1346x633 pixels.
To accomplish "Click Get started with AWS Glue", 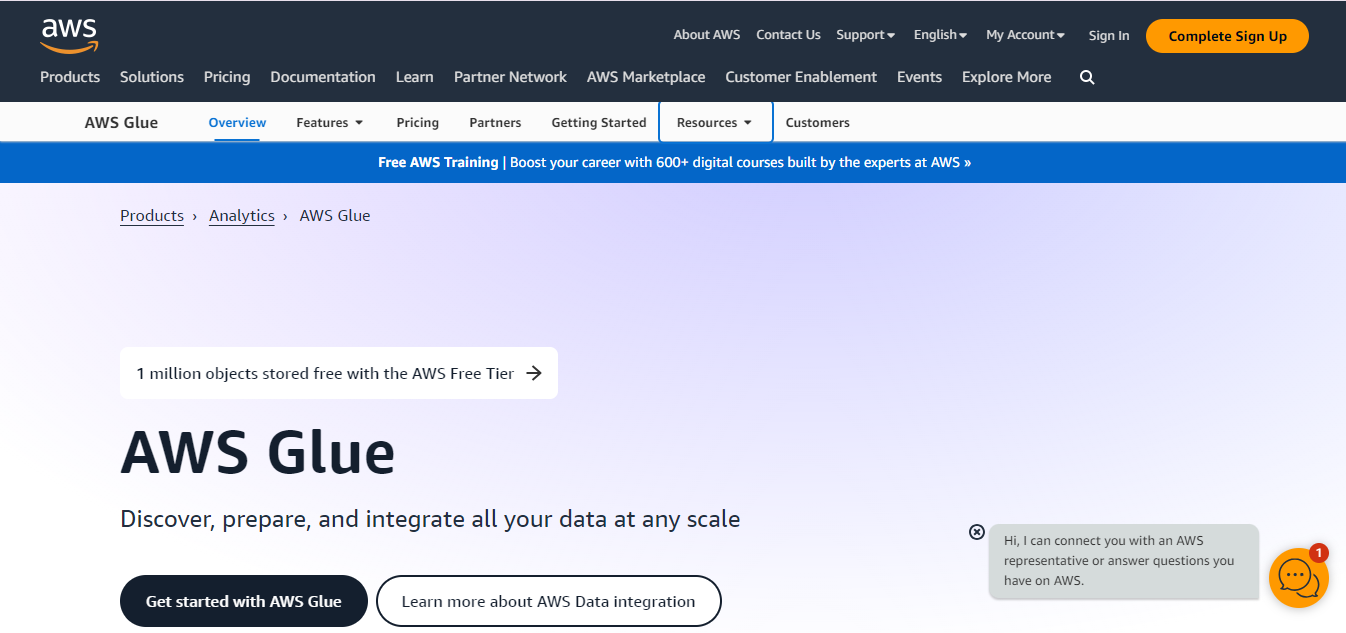I will click(x=244, y=601).
